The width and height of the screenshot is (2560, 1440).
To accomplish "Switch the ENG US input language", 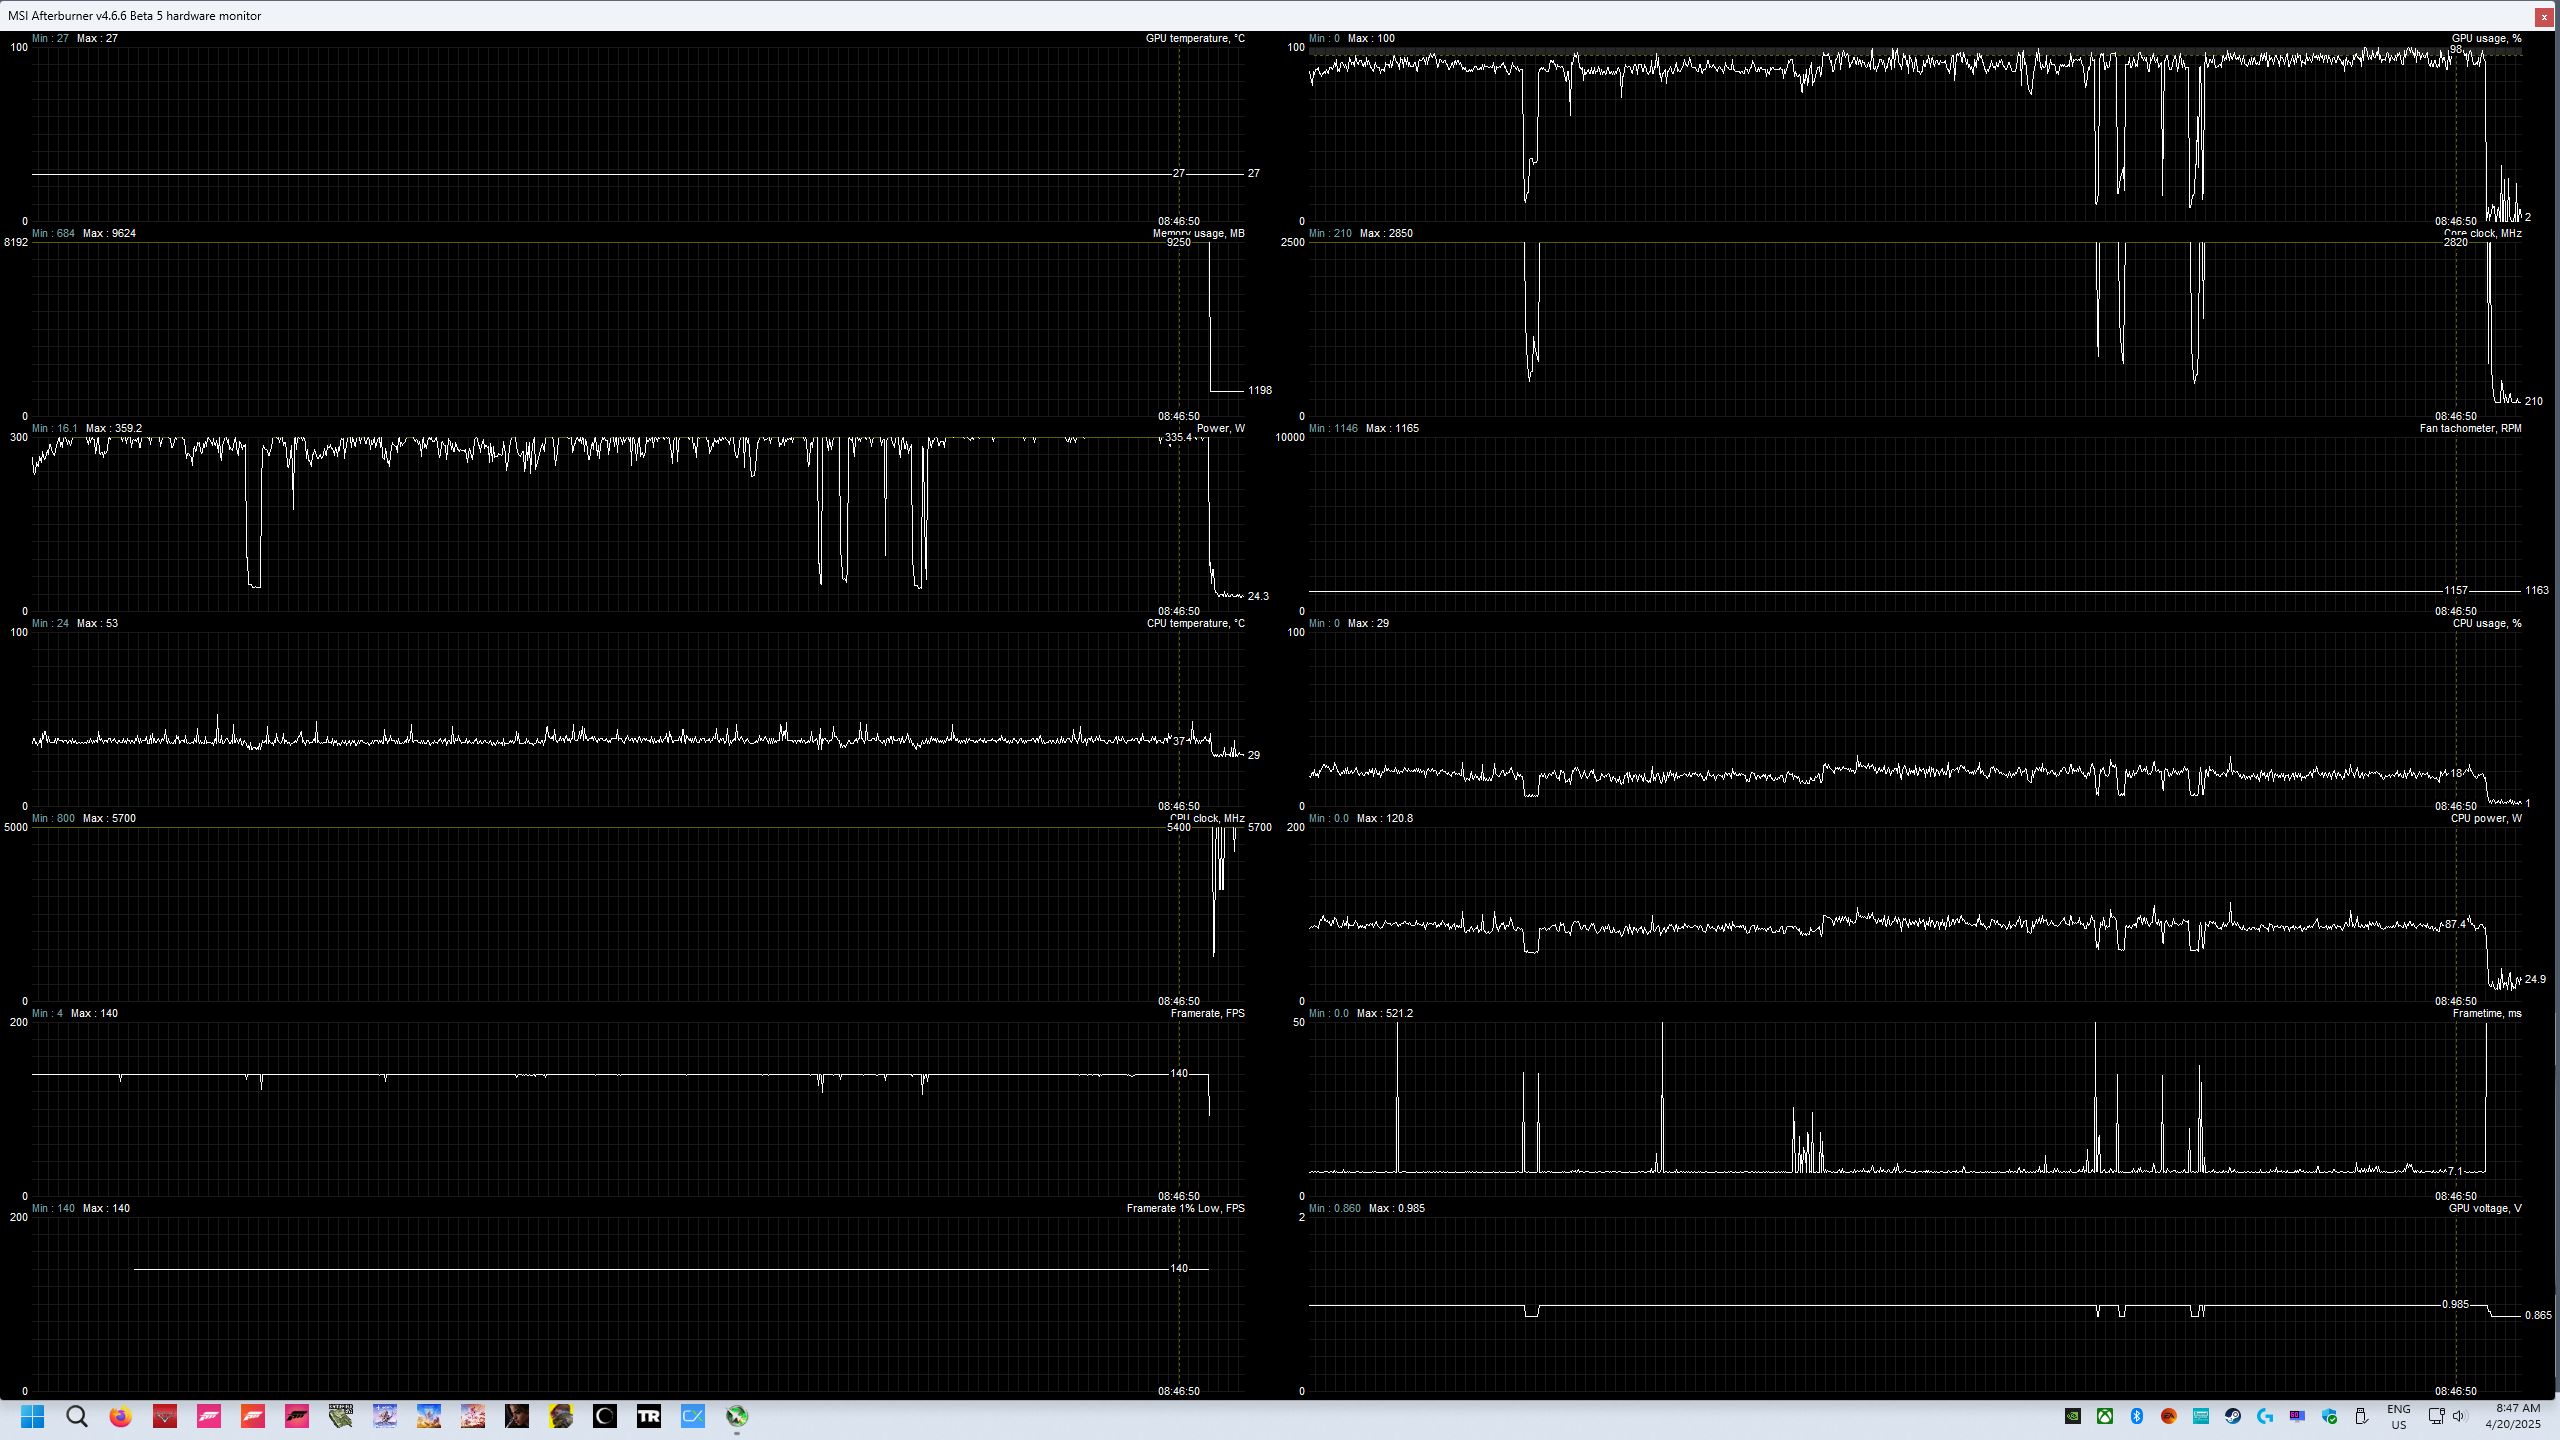I will pos(2398,1416).
